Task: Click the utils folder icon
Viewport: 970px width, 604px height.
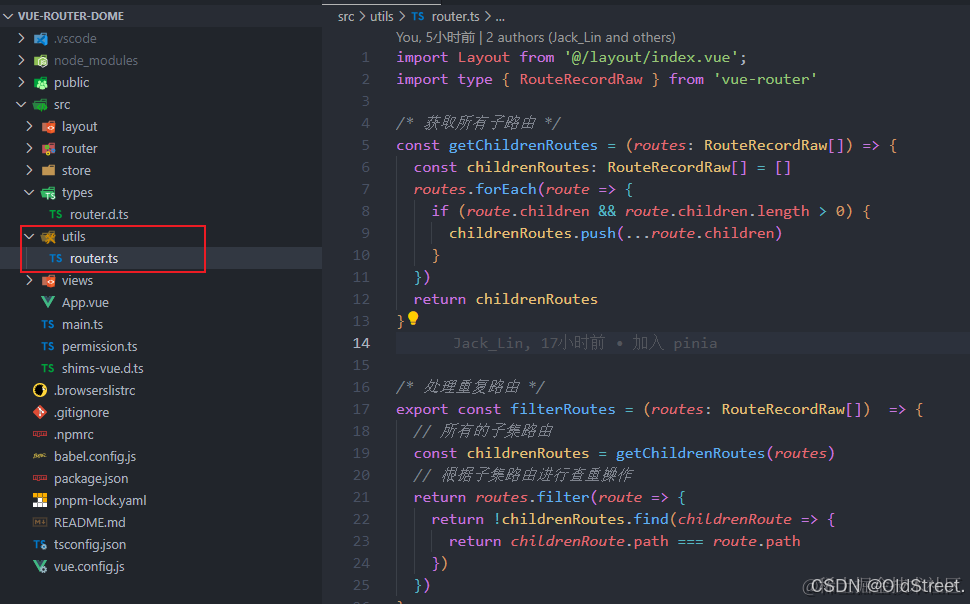Action: point(48,236)
